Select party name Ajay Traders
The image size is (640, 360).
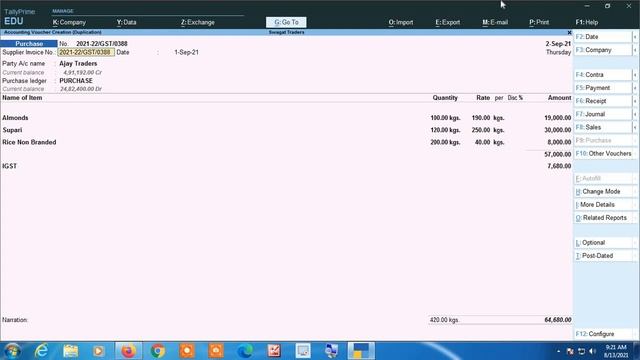tap(78, 64)
